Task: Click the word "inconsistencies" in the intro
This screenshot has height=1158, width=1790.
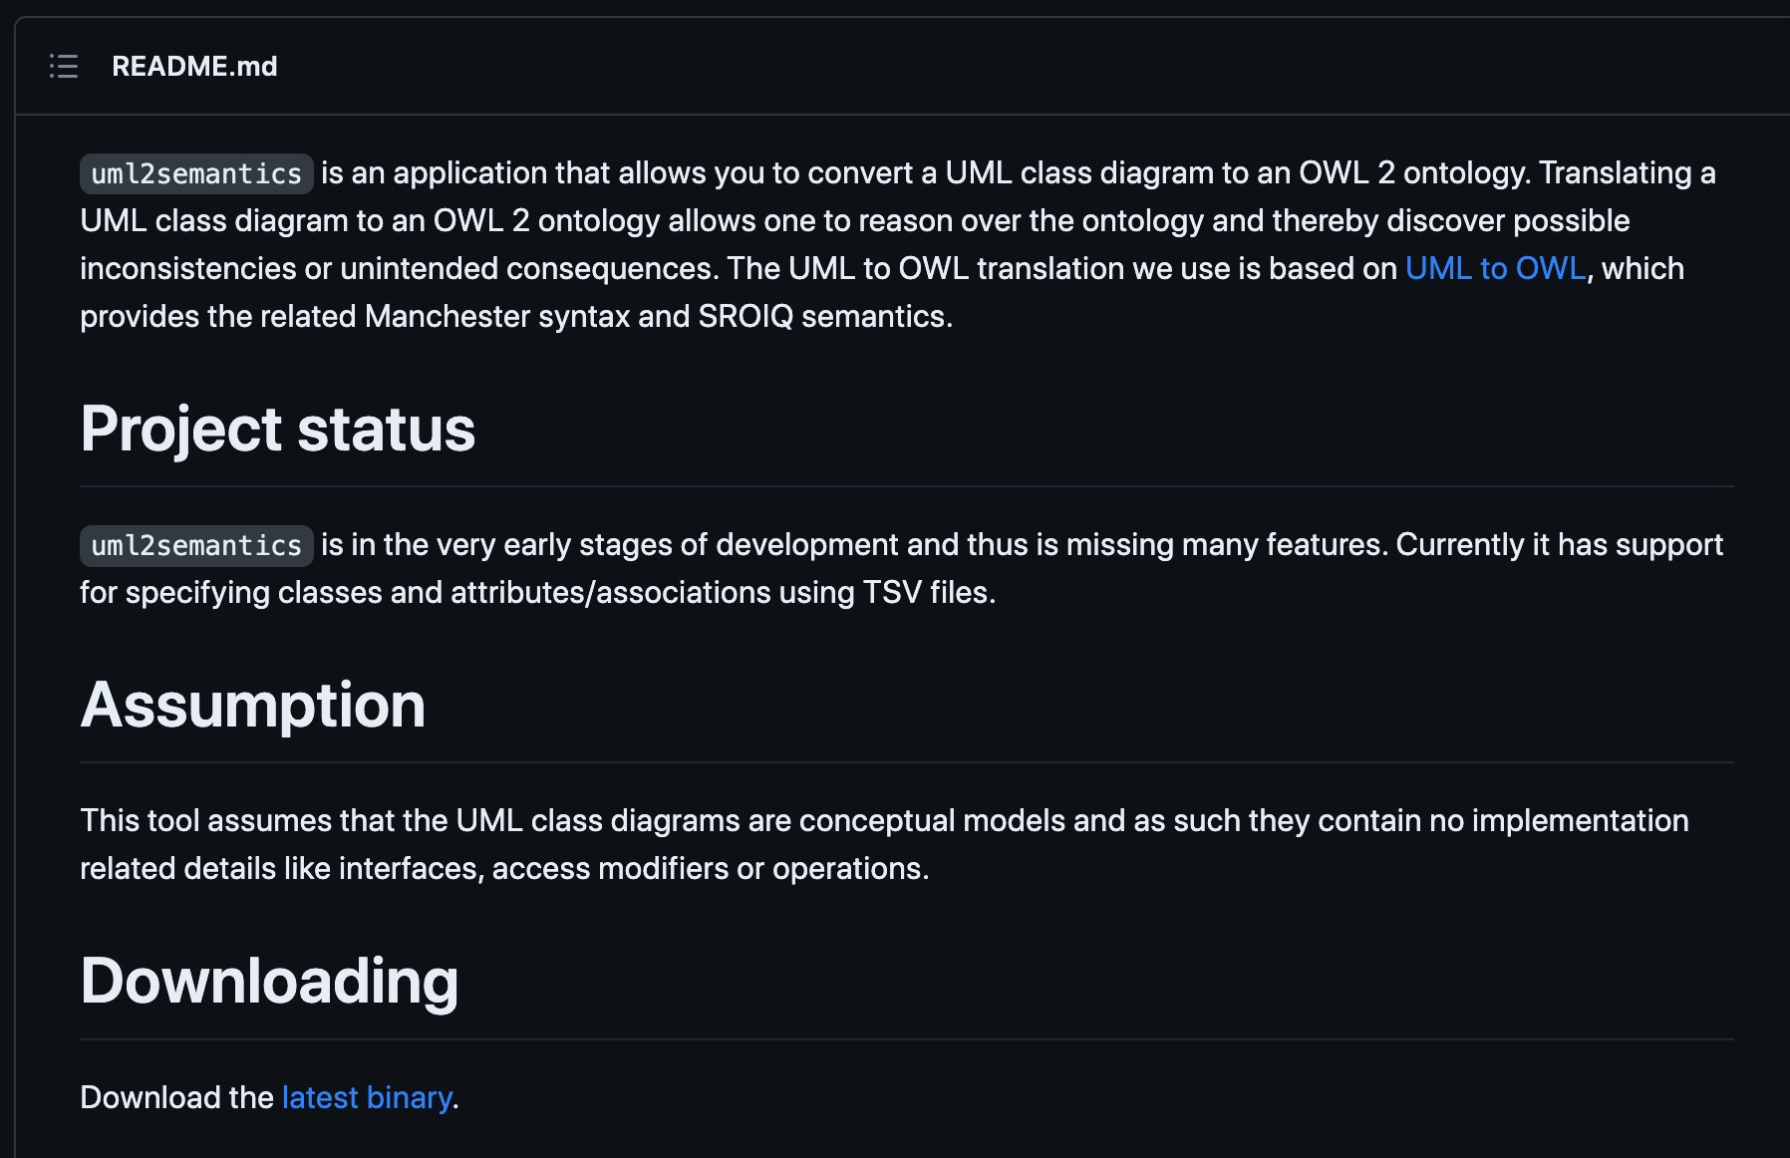Action: coord(188,268)
